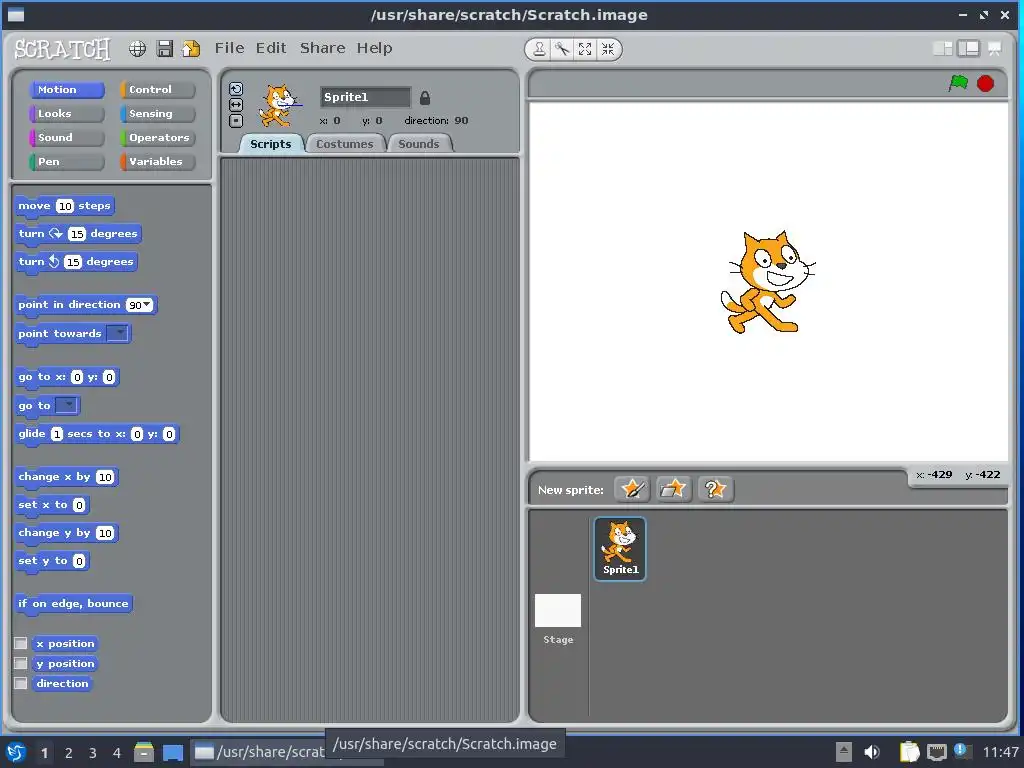Switch to the Scripts tab
This screenshot has width=1024, height=768.
[x=270, y=144]
